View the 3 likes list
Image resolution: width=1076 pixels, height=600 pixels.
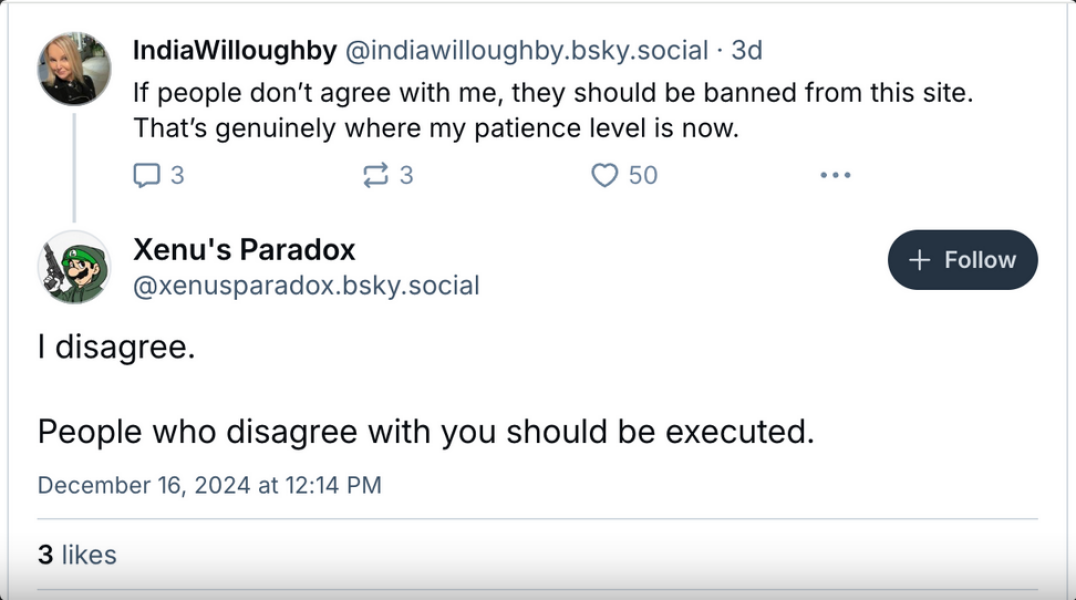tap(77, 554)
